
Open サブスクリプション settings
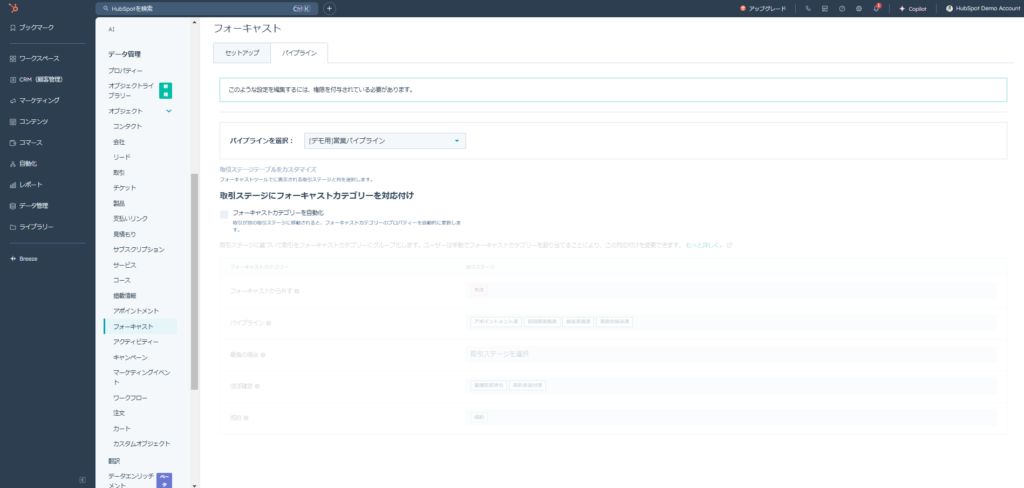[x=138, y=250]
